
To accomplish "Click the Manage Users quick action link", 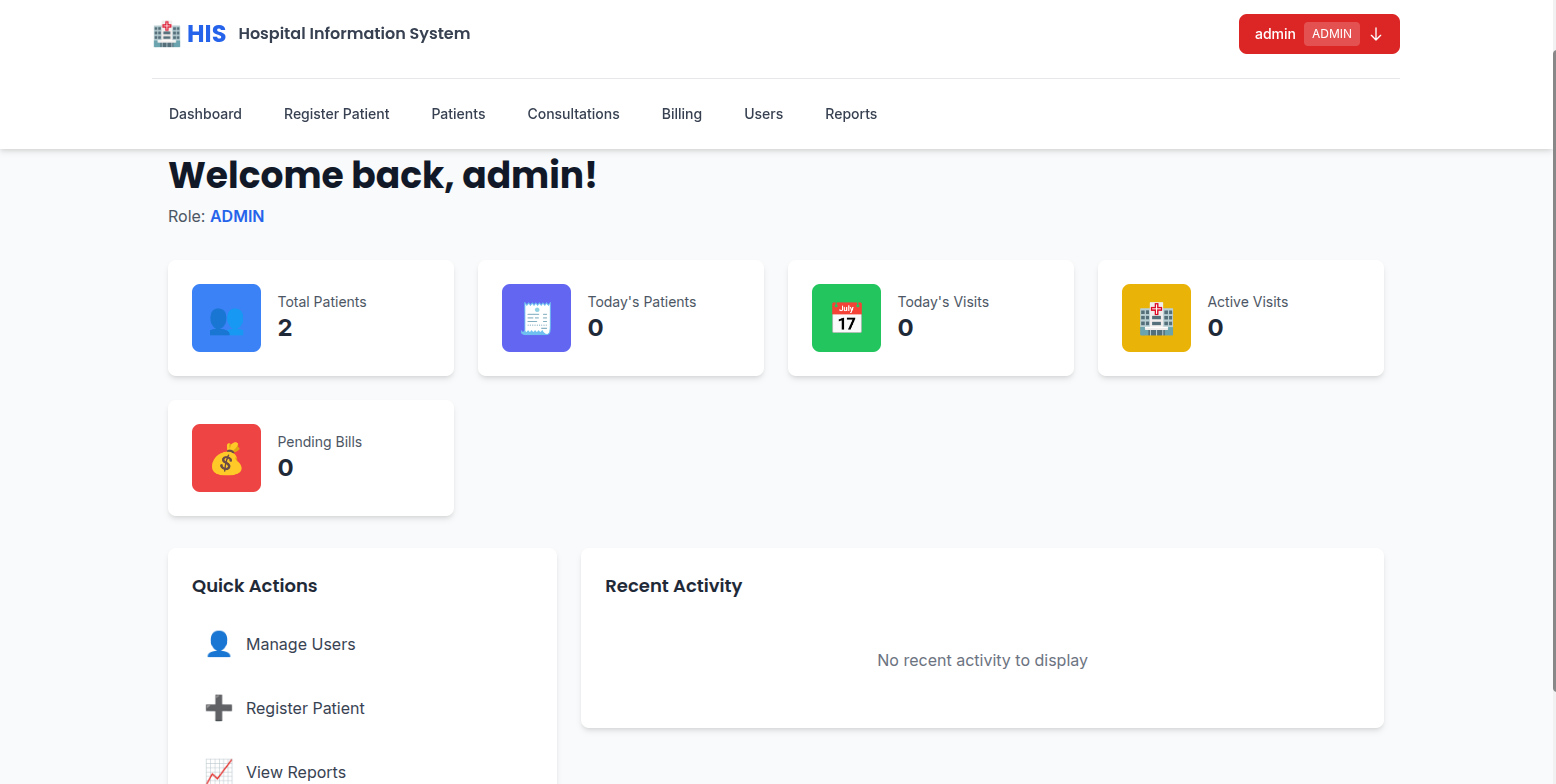I will (362, 644).
